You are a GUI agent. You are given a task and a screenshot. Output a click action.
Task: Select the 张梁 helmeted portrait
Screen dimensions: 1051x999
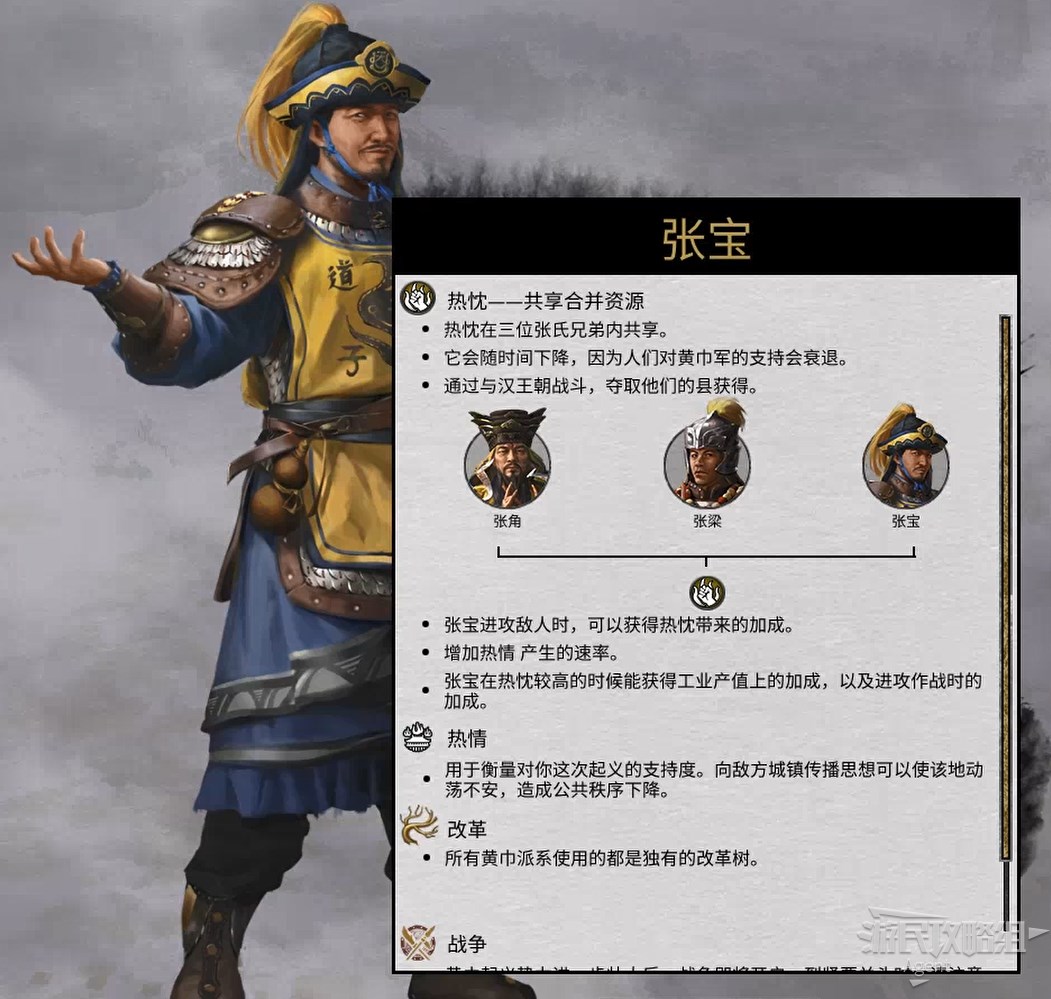coord(707,455)
